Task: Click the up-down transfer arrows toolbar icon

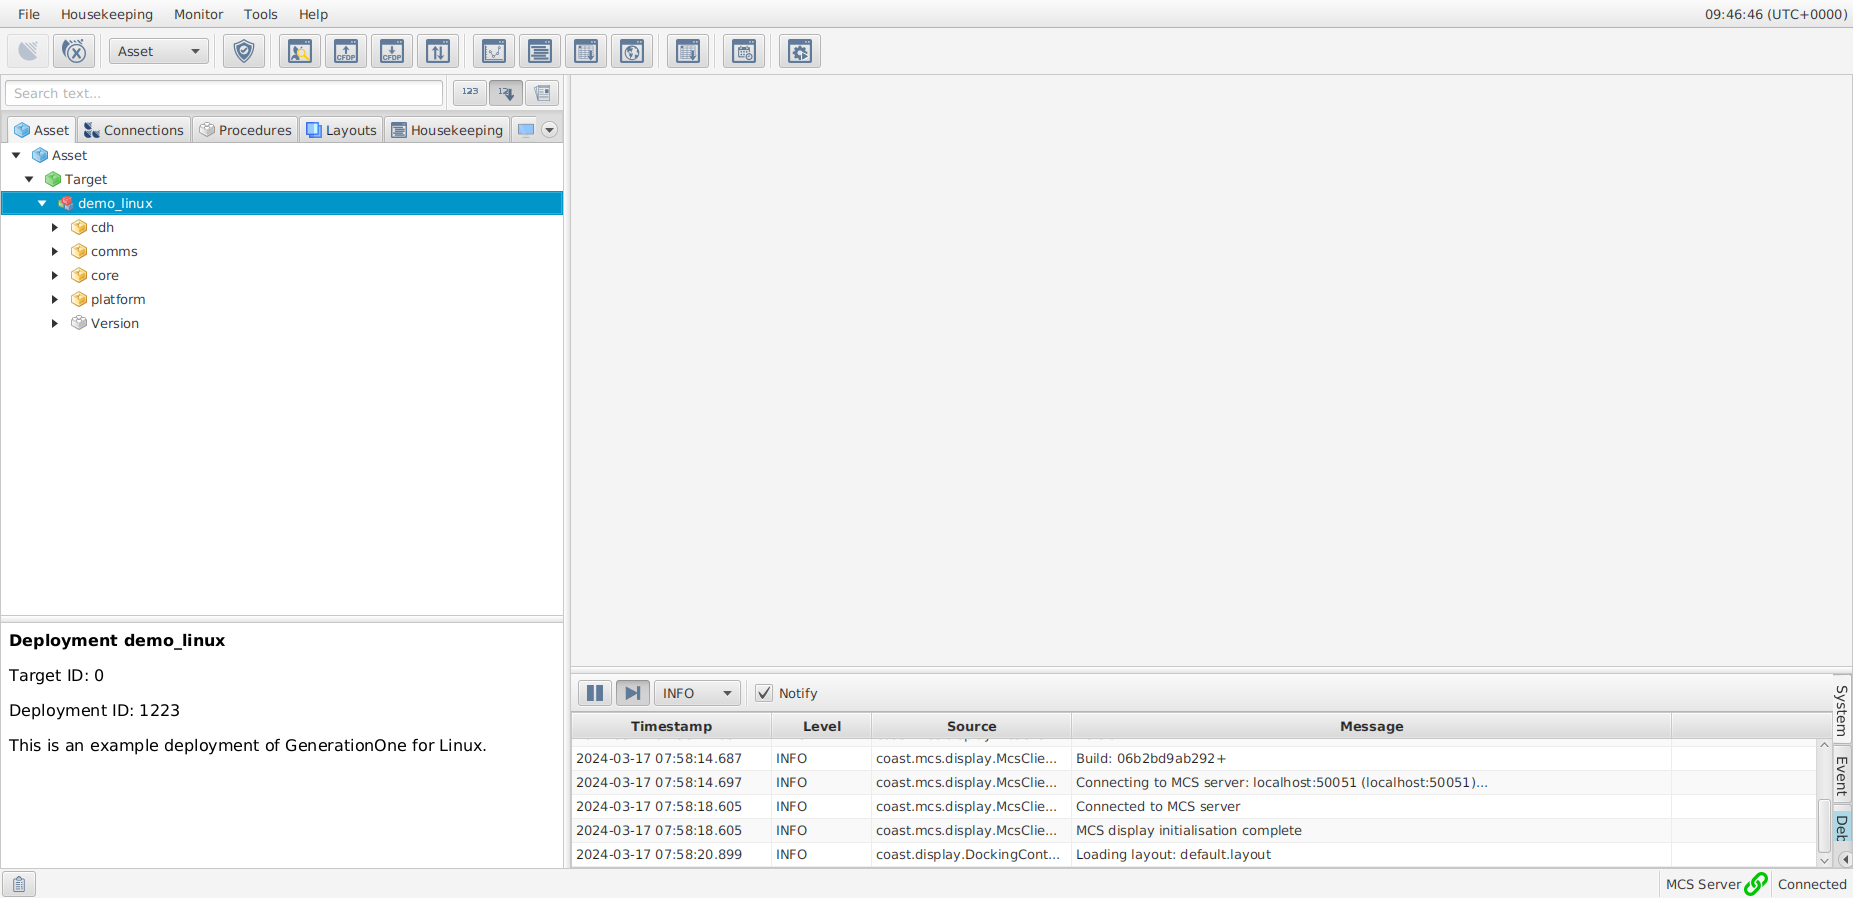Action: (438, 51)
